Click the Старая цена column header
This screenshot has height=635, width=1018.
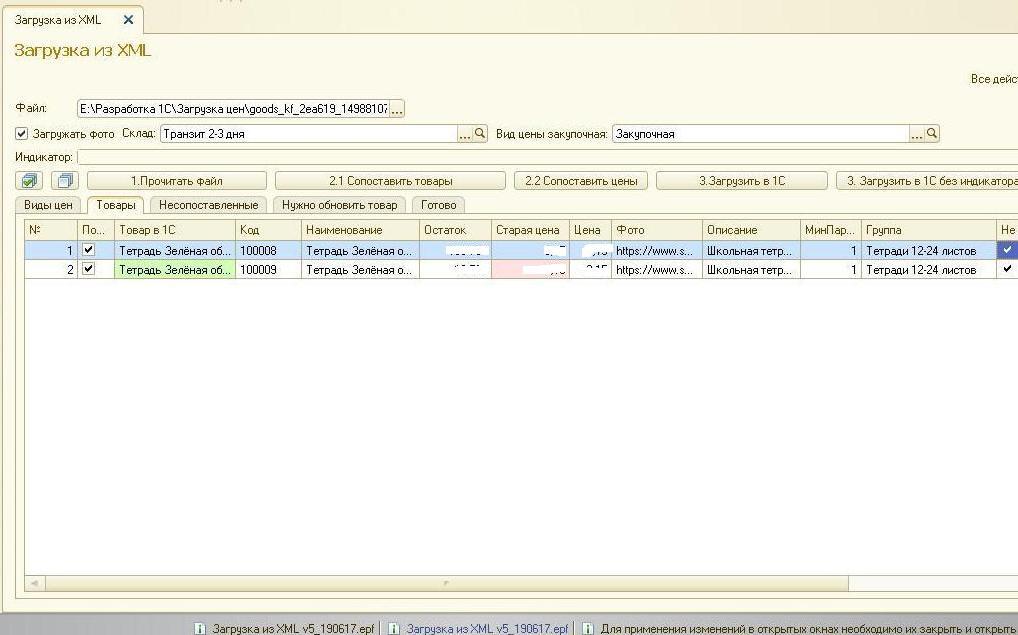[530, 230]
